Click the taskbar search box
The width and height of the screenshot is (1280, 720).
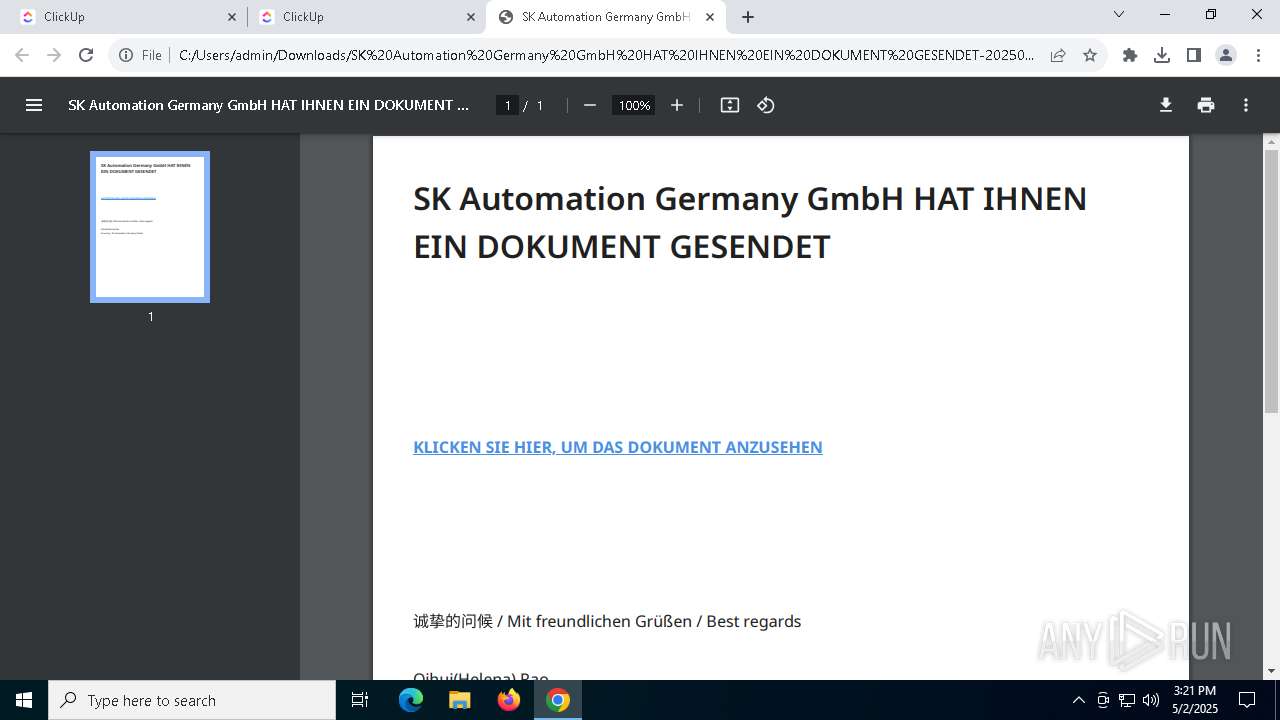[x=192, y=700]
